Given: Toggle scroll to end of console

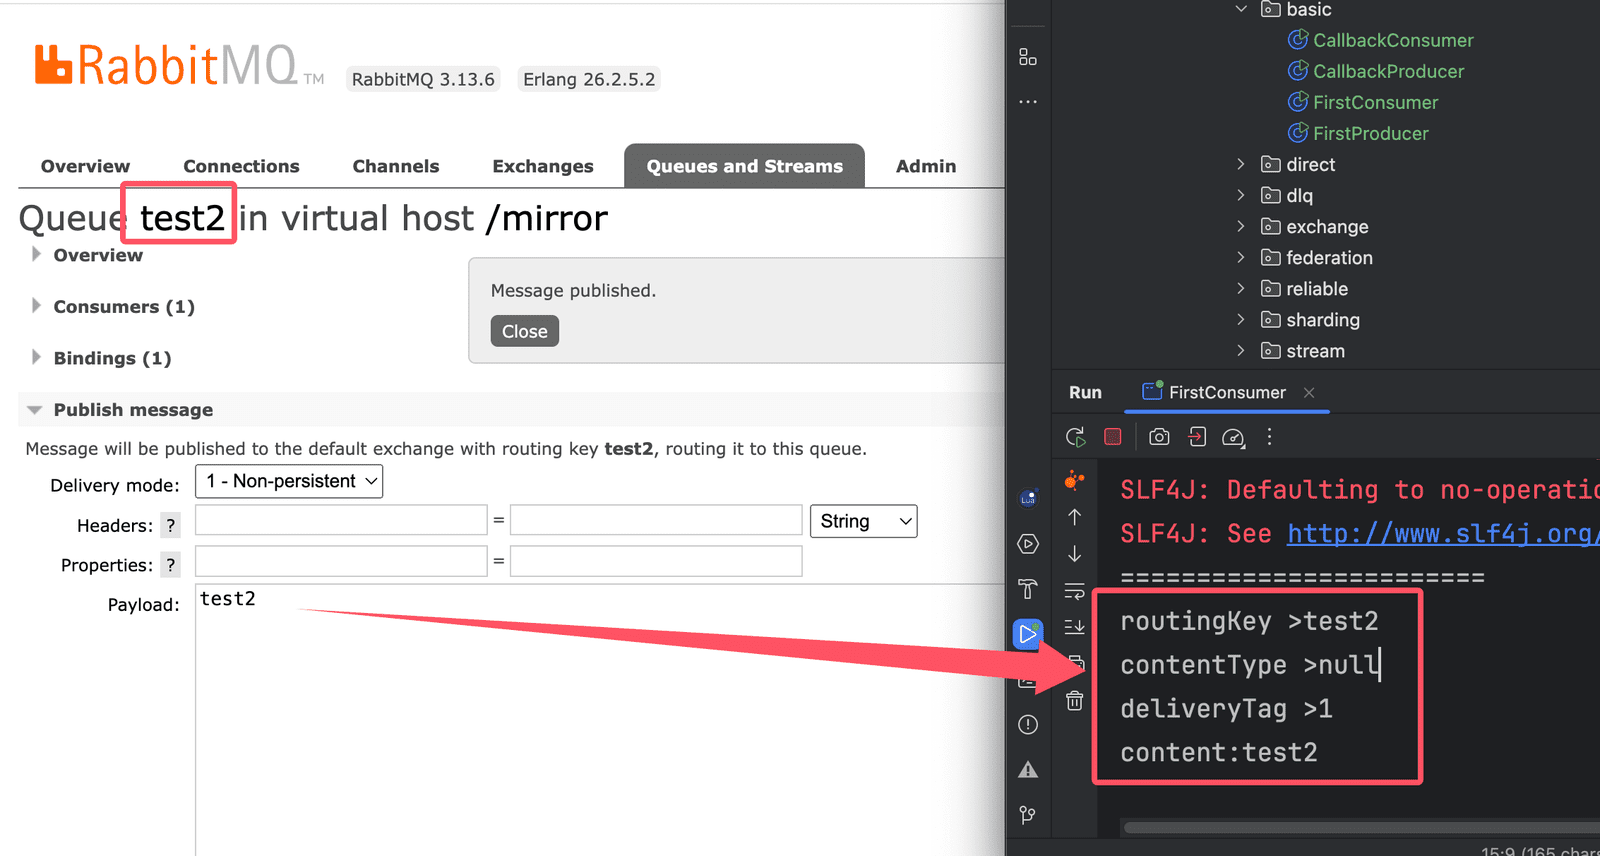Looking at the screenshot, I should click(x=1075, y=627).
